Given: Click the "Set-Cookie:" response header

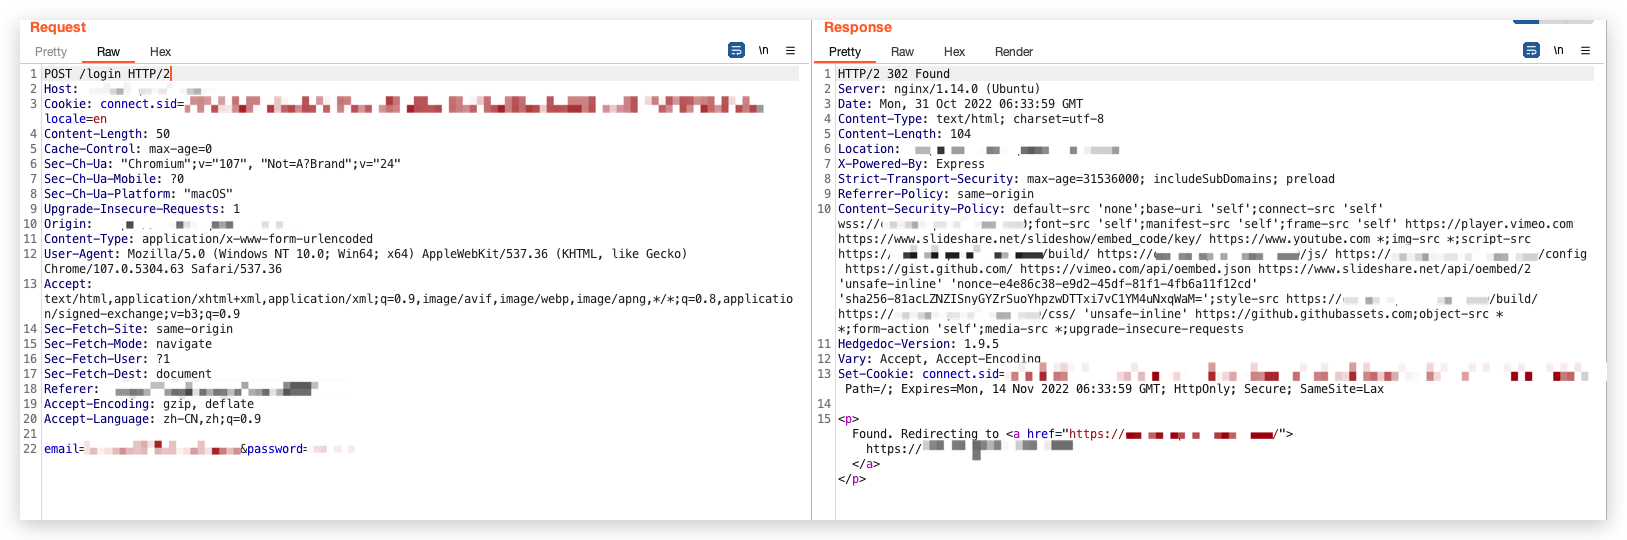Looking at the screenshot, I should coord(876,374).
